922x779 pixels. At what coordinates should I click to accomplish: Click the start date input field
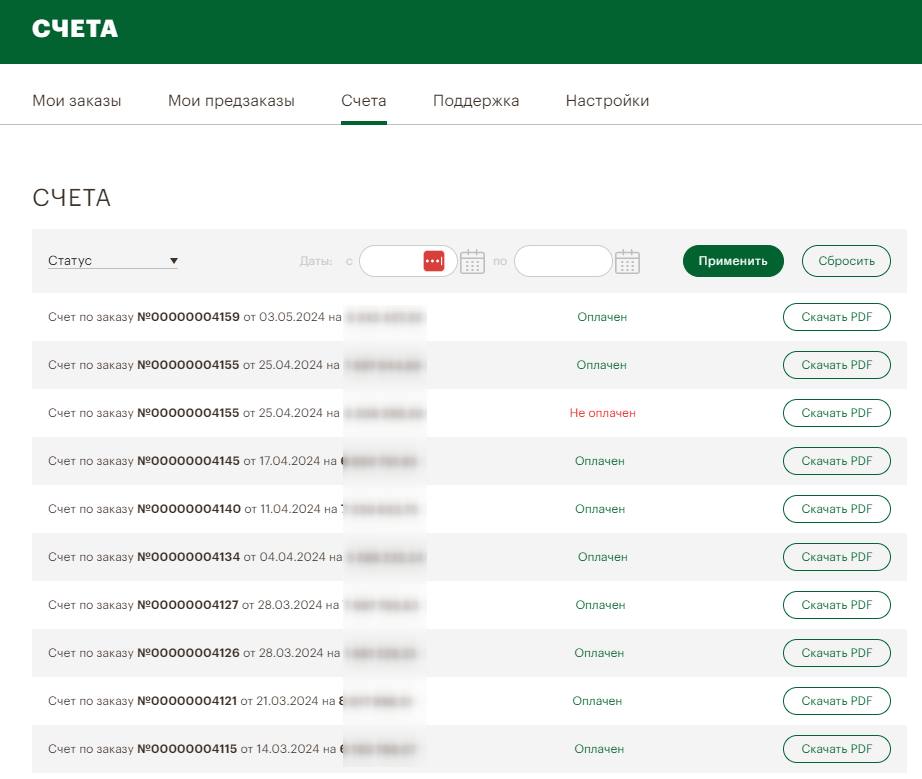pos(392,261)
